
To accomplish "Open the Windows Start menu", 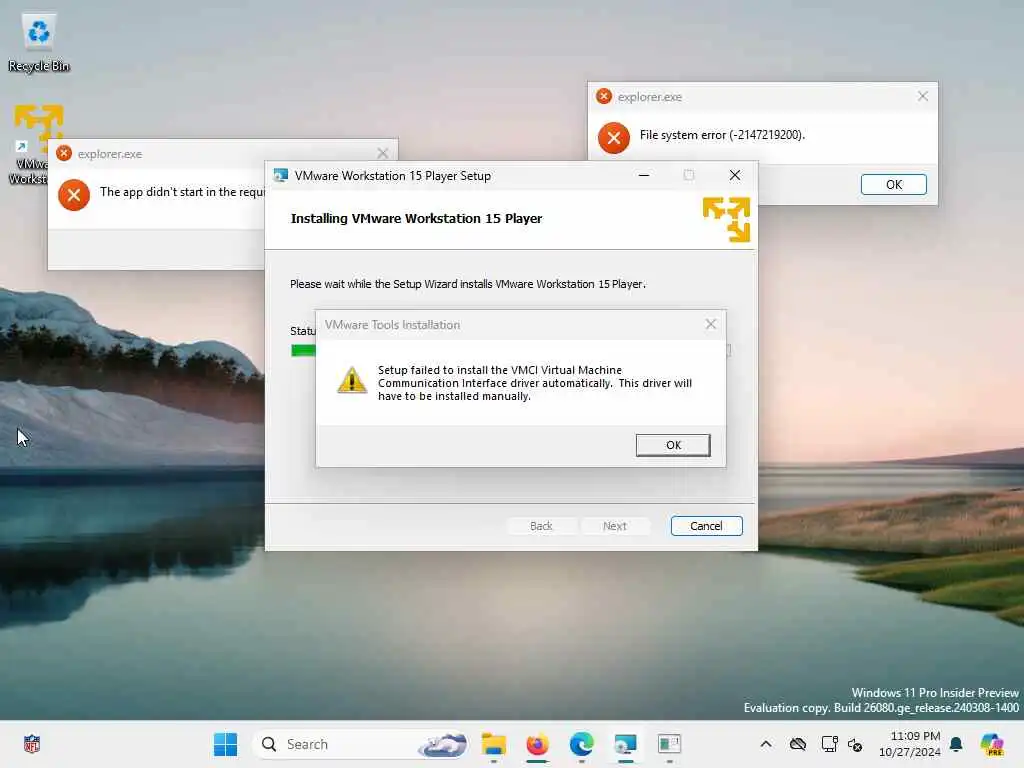I will click(x=225, y=744).
